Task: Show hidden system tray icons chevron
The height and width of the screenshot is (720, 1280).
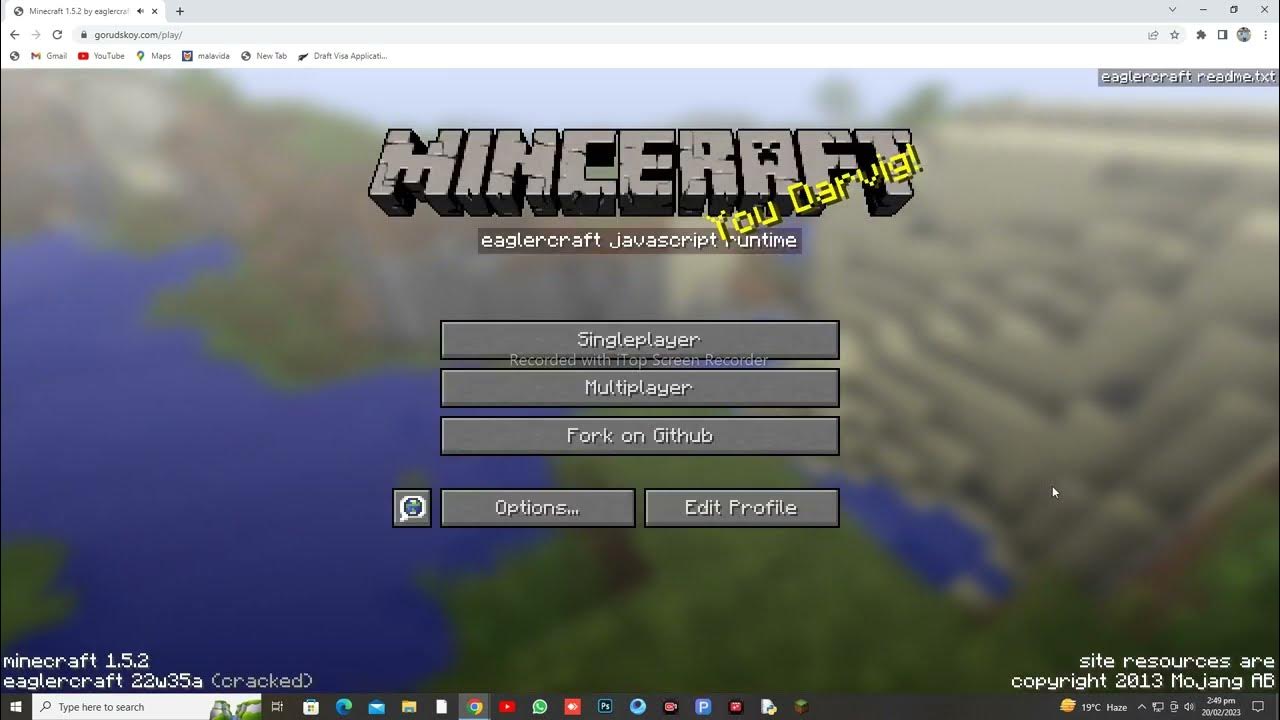Action: tap(1144, 707)
